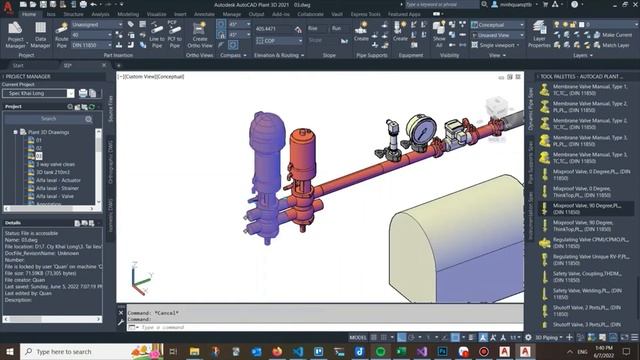640x360 pixels.
Task: Toggle snap mode in status bar
Action: [384, 338]
